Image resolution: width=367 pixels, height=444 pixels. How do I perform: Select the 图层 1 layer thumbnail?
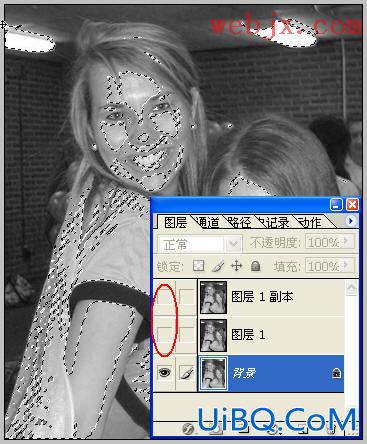pyautogui.click(x=213, y=335)
